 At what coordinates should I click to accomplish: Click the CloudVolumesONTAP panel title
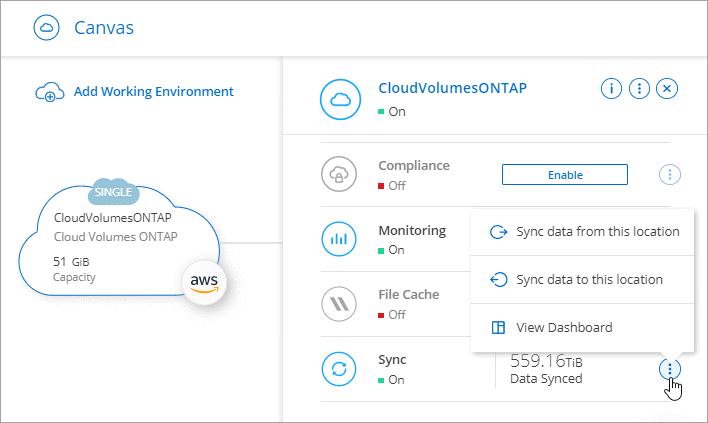click(x=453, y=88)
